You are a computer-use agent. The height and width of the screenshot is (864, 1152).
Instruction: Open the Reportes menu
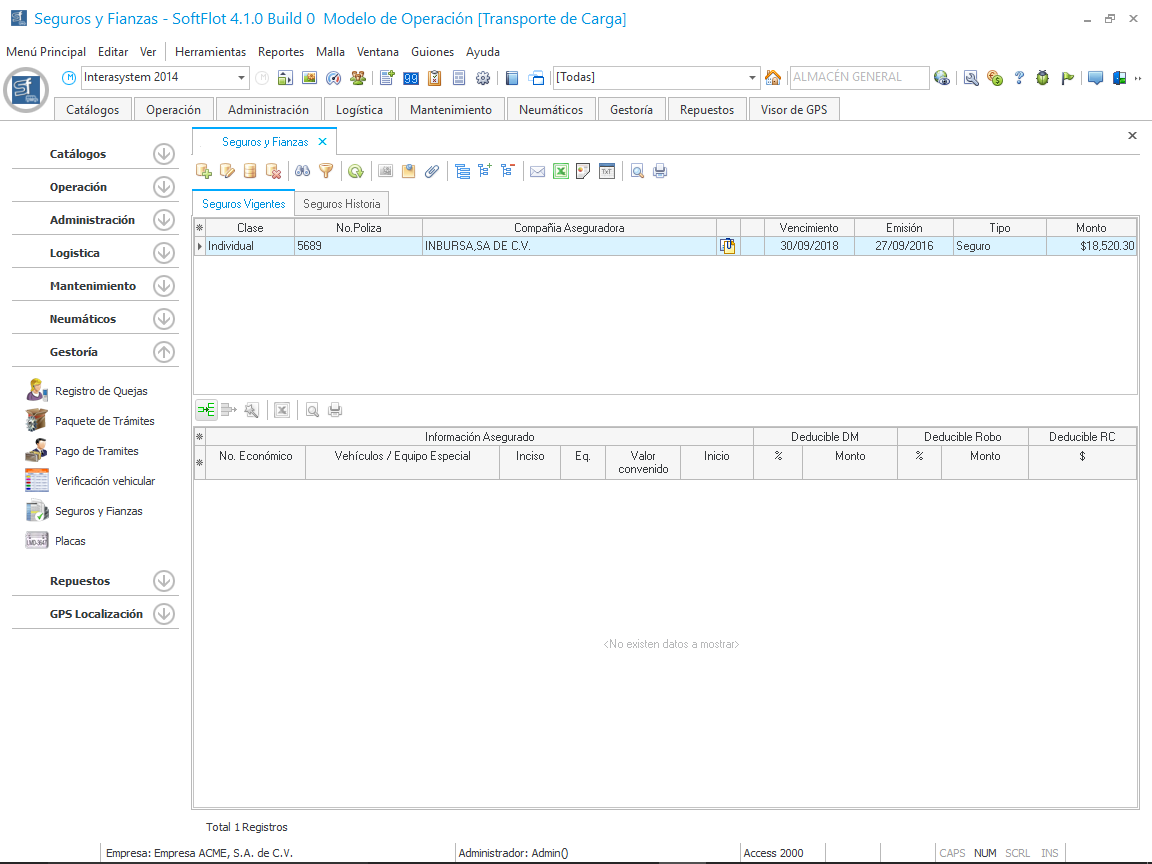click(280, 52)
